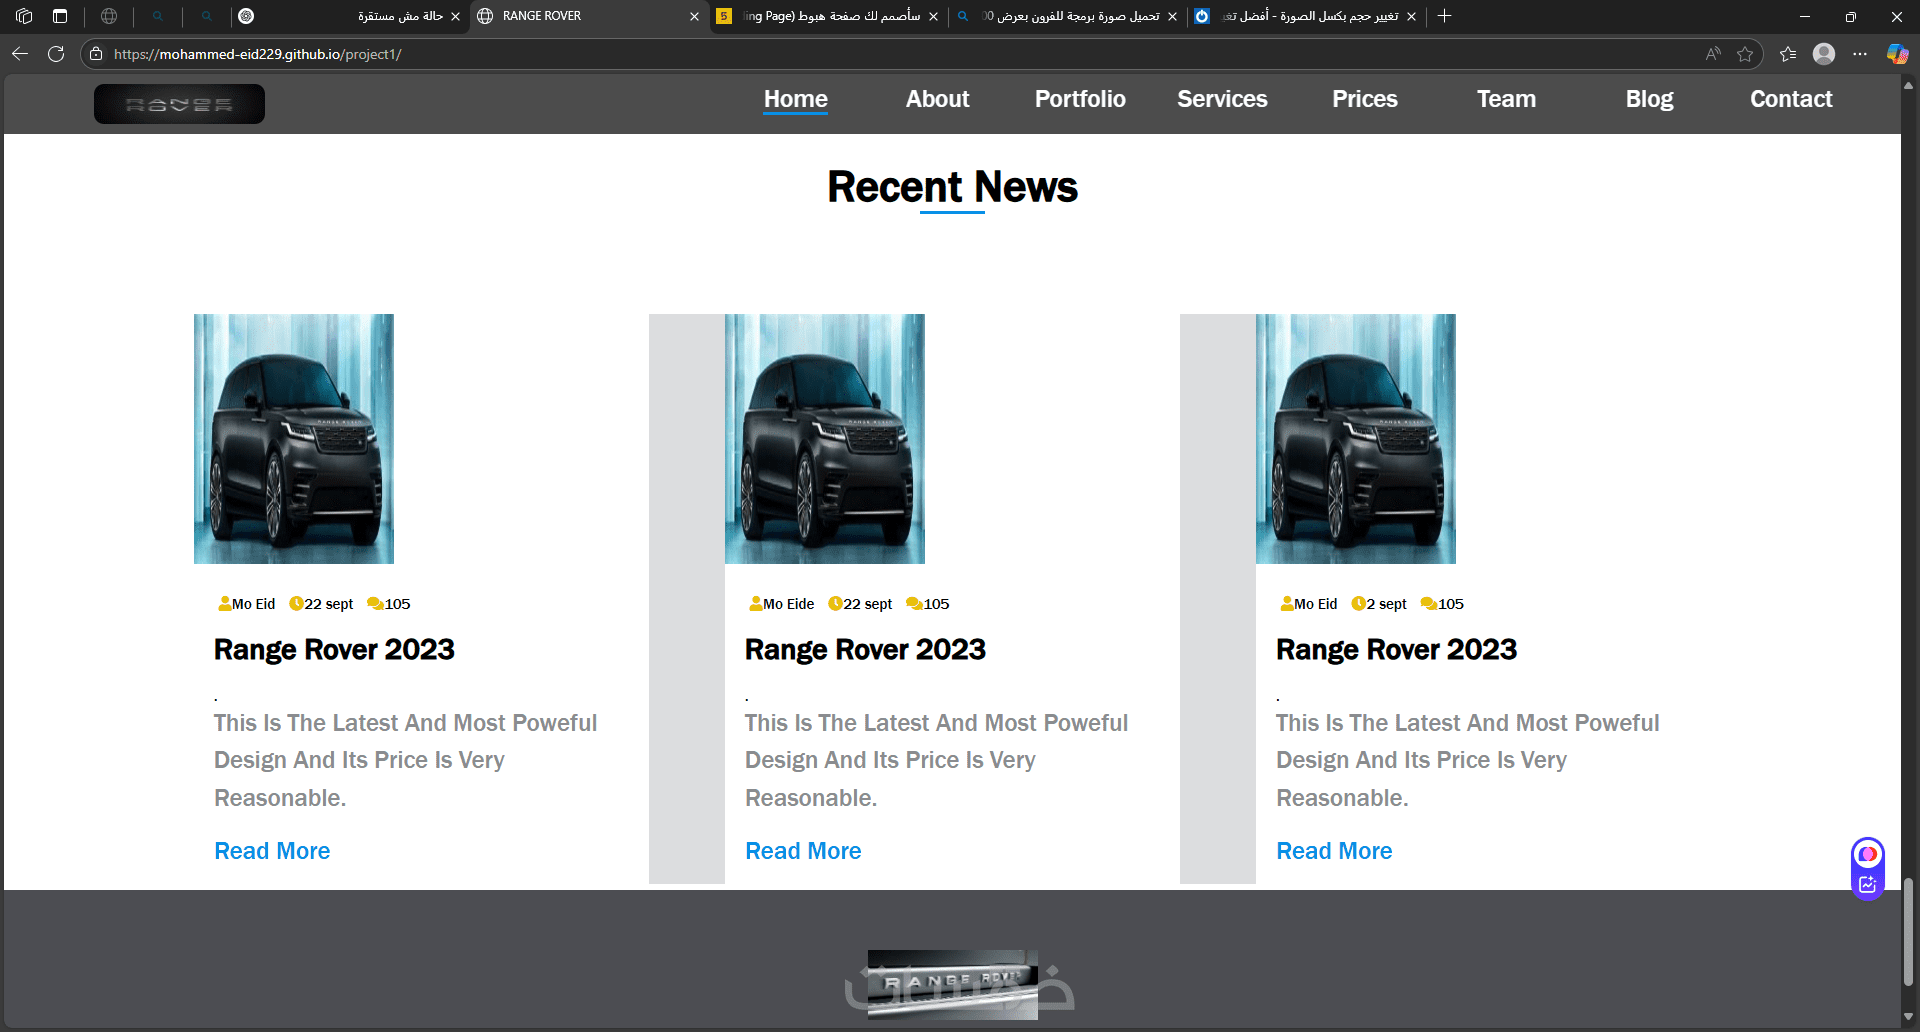The height and width of the screenshot is (1032, 1920).
Task: Click the description paragraph in the left card
Action: [x=405, y=760]
